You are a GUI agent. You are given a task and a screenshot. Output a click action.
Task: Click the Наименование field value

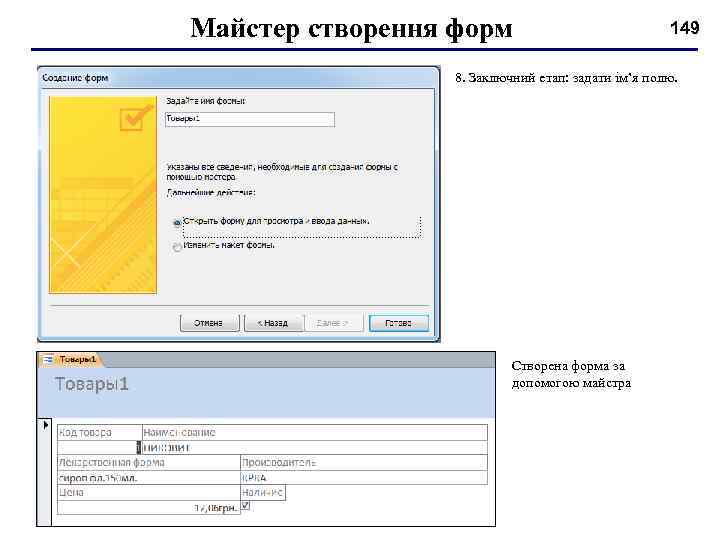click(315, 447)
